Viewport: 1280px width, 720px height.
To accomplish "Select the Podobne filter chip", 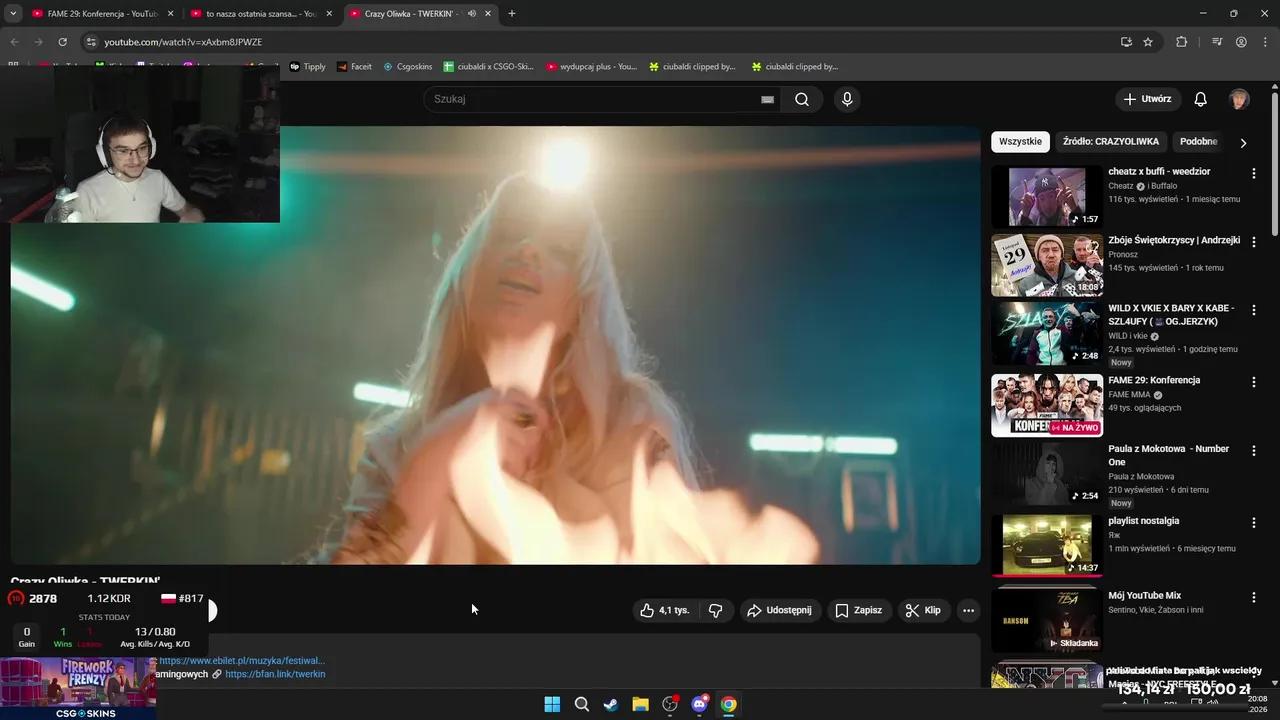I will tap(1197, 141).
